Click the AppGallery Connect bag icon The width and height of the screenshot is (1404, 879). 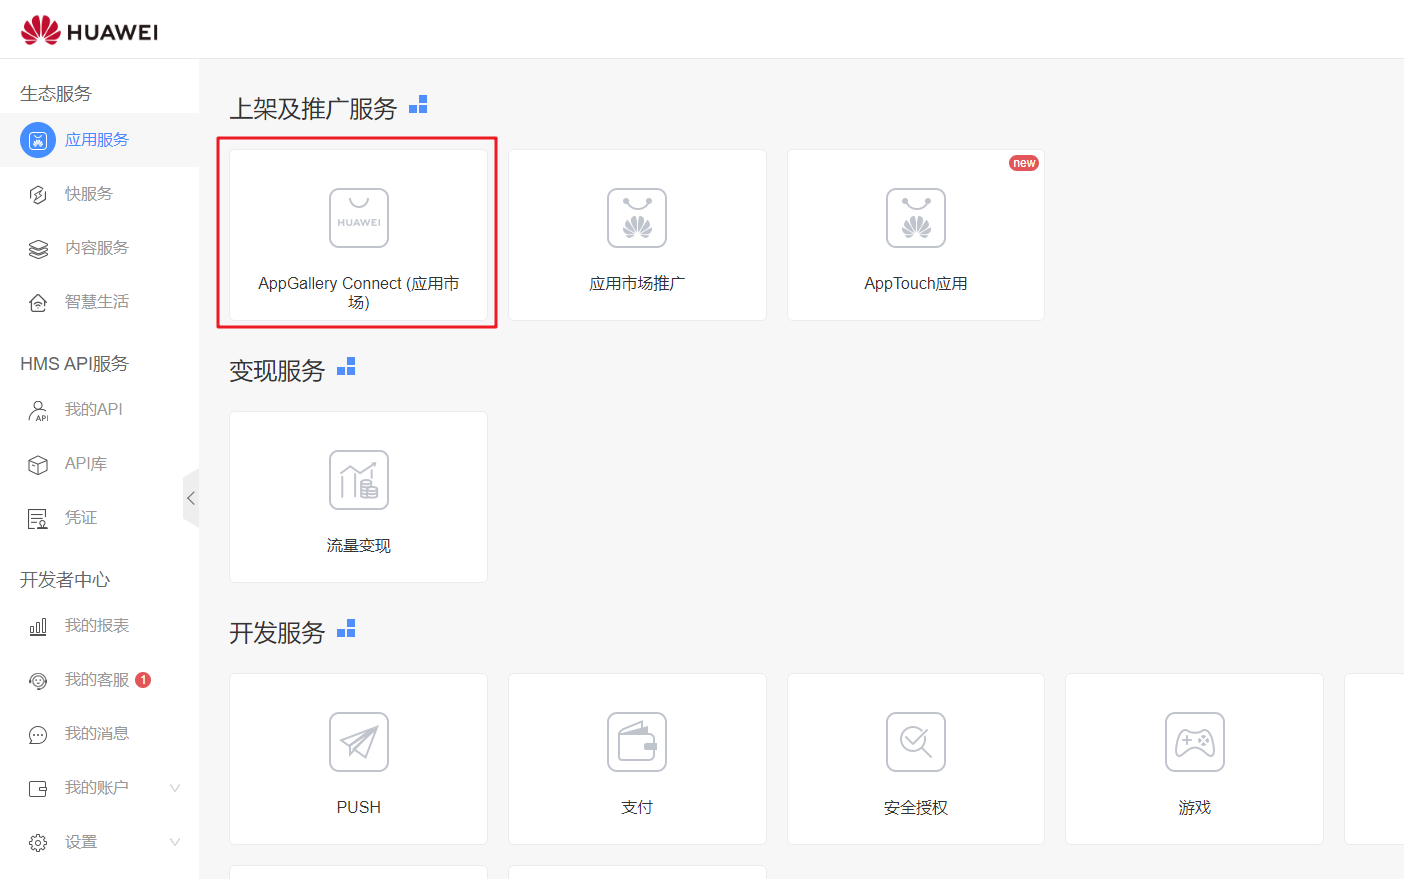359,218
